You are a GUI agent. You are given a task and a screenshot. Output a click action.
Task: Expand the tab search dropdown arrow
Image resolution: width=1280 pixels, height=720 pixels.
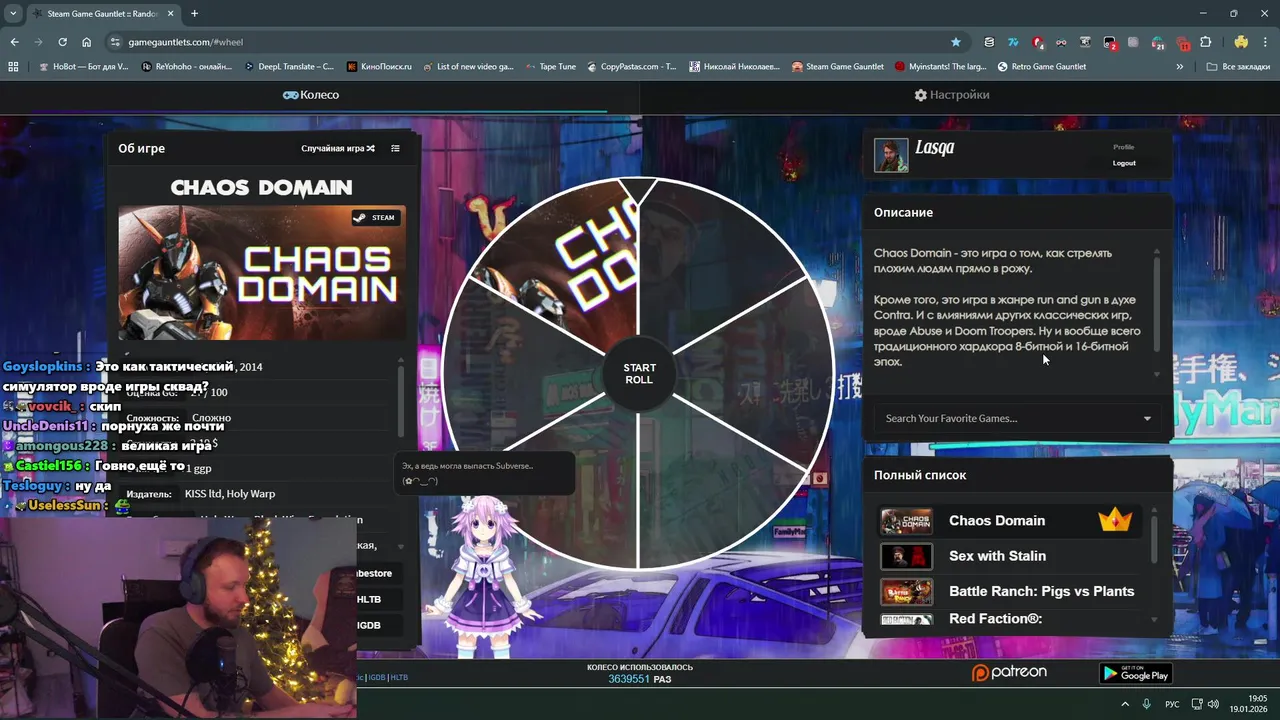pos(13,13)
